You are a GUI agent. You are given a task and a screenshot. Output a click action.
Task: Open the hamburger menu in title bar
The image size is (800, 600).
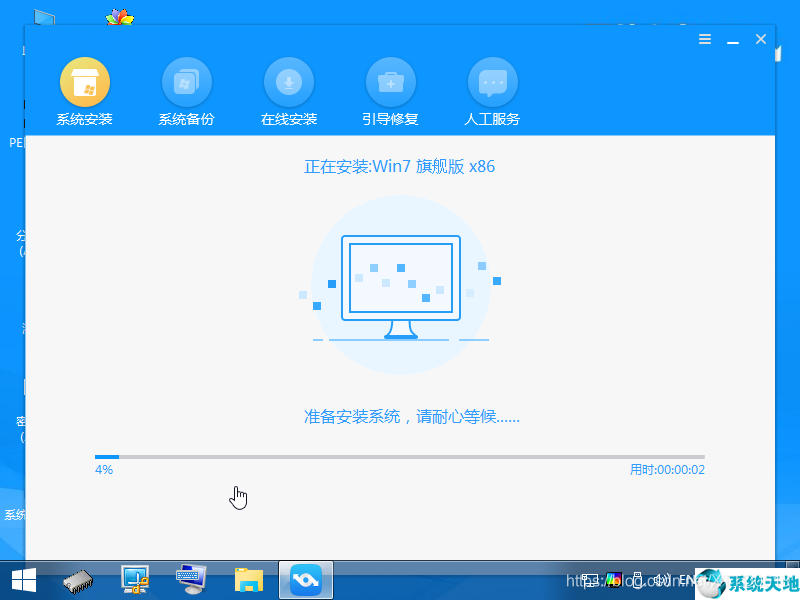click(x=705, y=39)
